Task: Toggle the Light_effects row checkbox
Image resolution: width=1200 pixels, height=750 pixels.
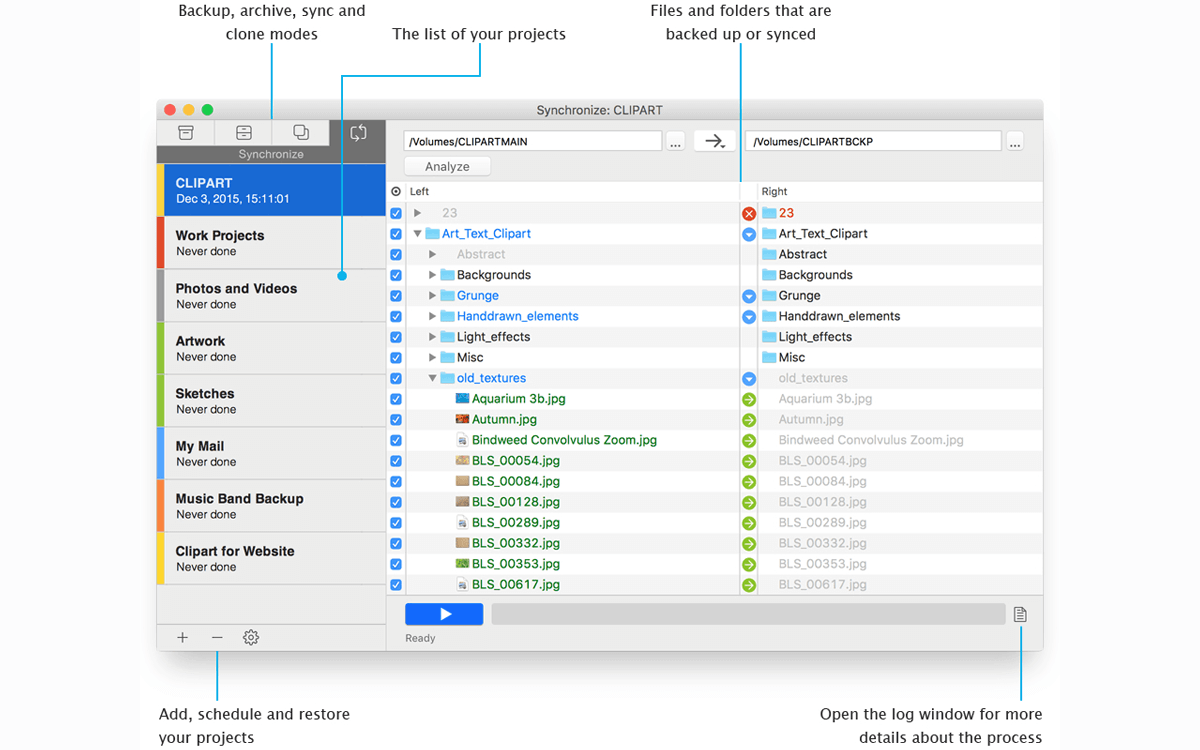Action: click(x=396, y=337)
